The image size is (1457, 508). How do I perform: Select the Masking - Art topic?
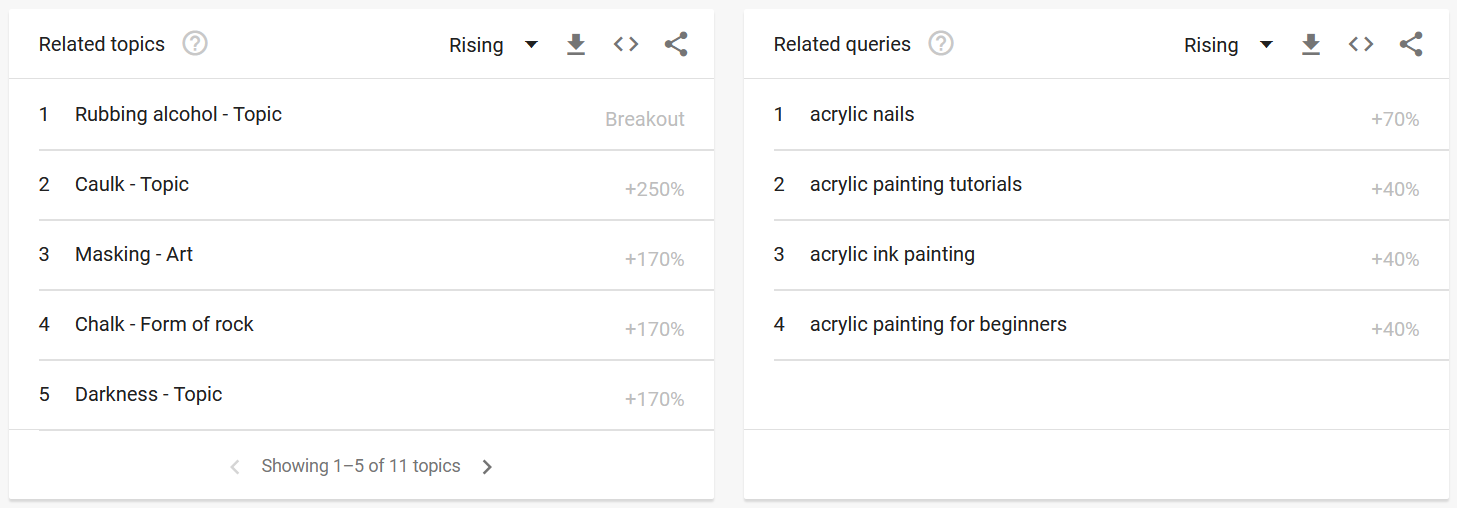[134, 254]
